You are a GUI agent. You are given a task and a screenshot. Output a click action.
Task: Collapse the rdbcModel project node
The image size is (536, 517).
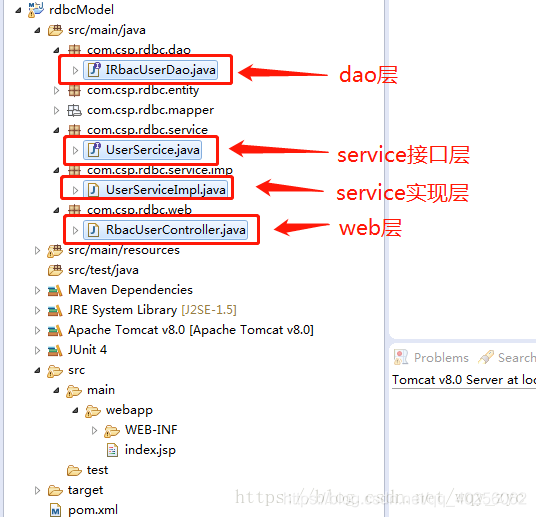click(x=18, y=11)
